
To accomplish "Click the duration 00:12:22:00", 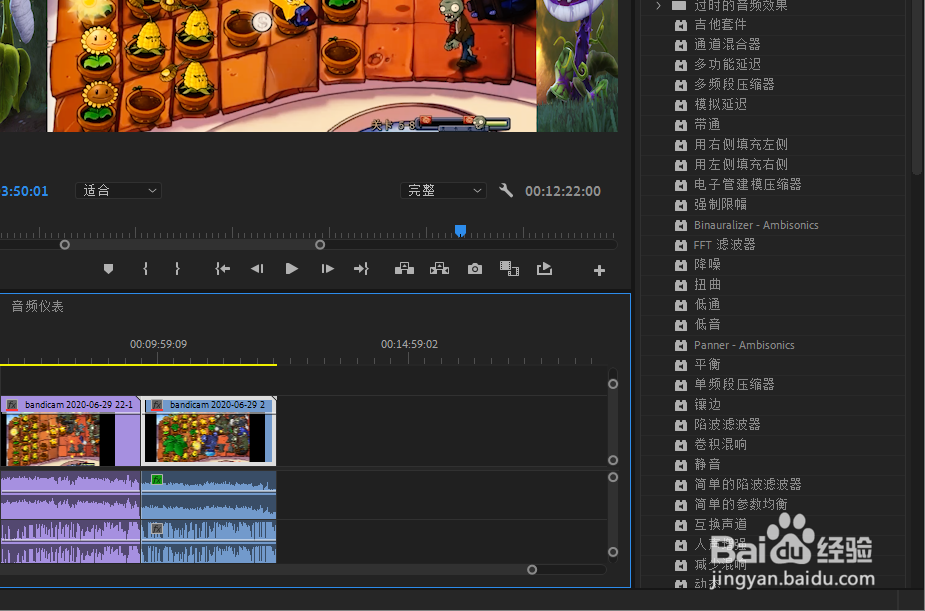I will click(563, 191).
